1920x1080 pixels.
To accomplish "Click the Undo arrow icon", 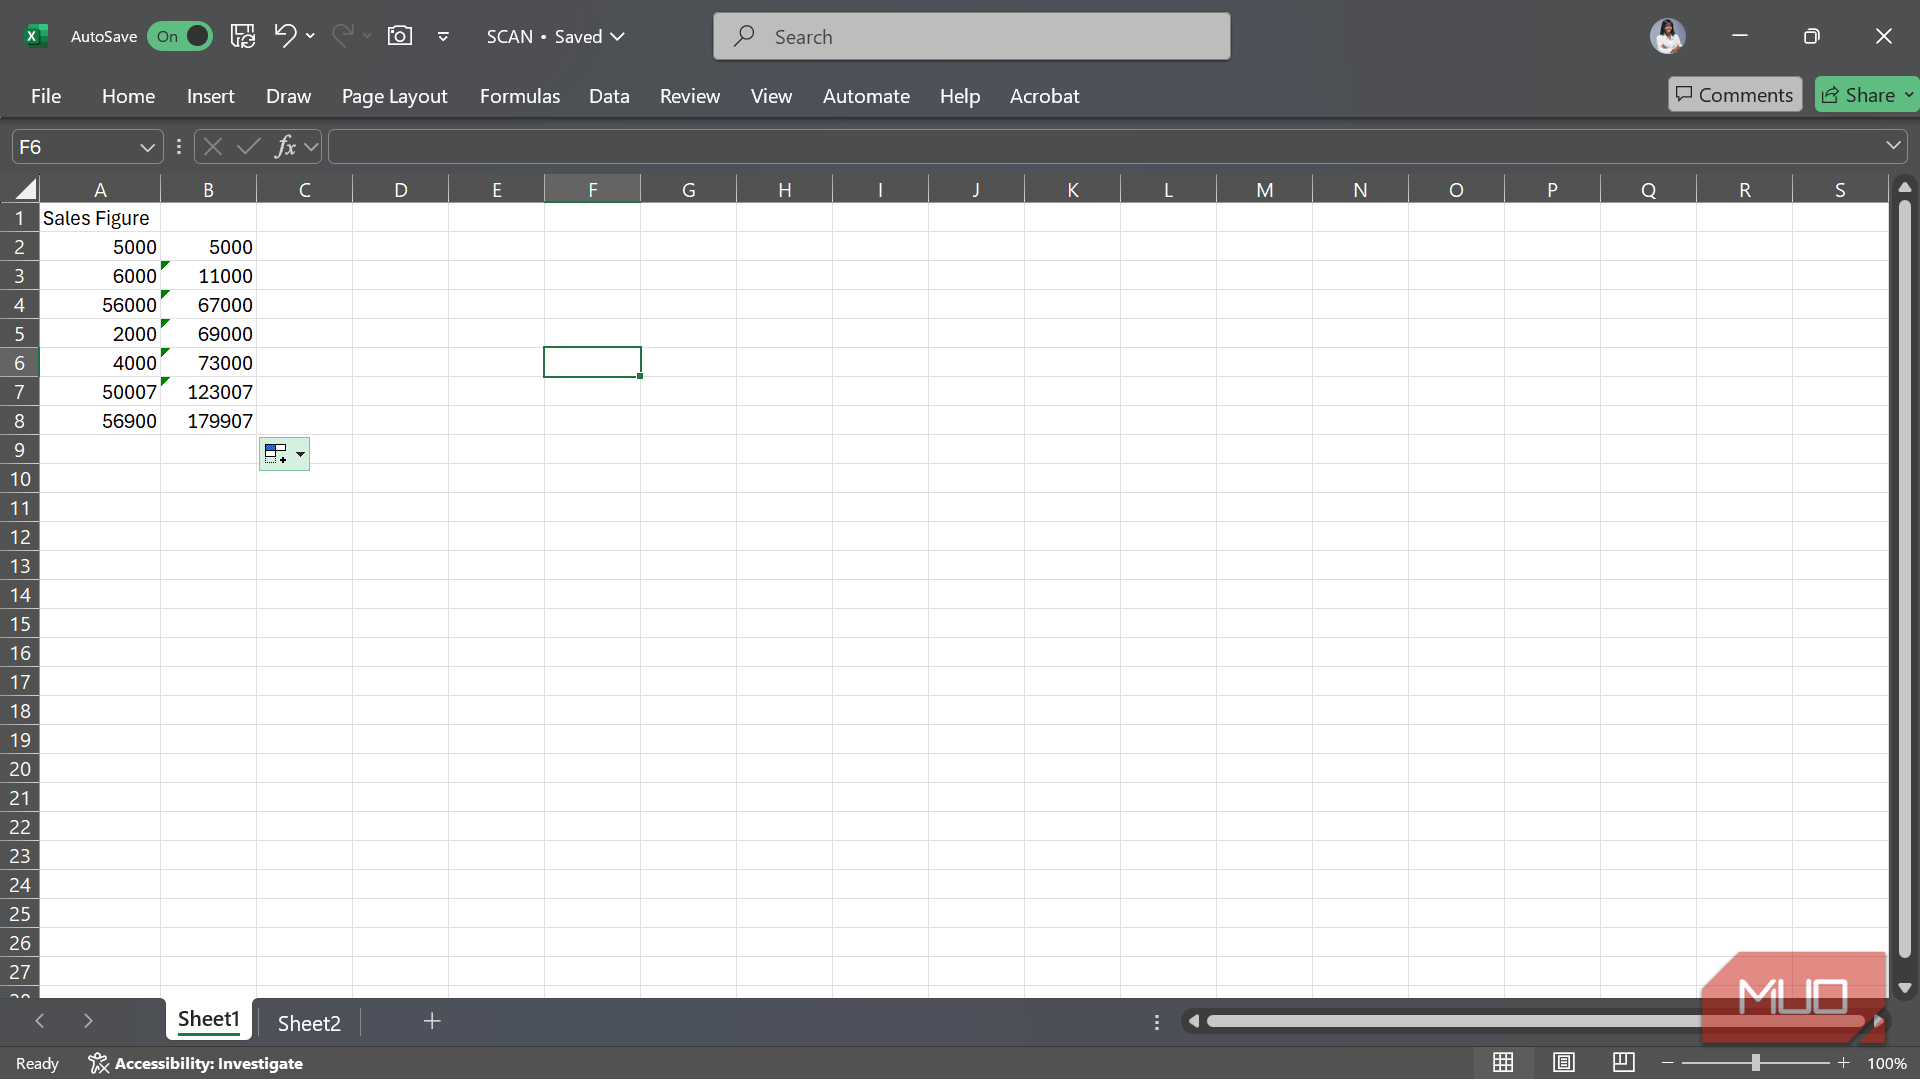I will pyautogui.click(x=284, y=36).
